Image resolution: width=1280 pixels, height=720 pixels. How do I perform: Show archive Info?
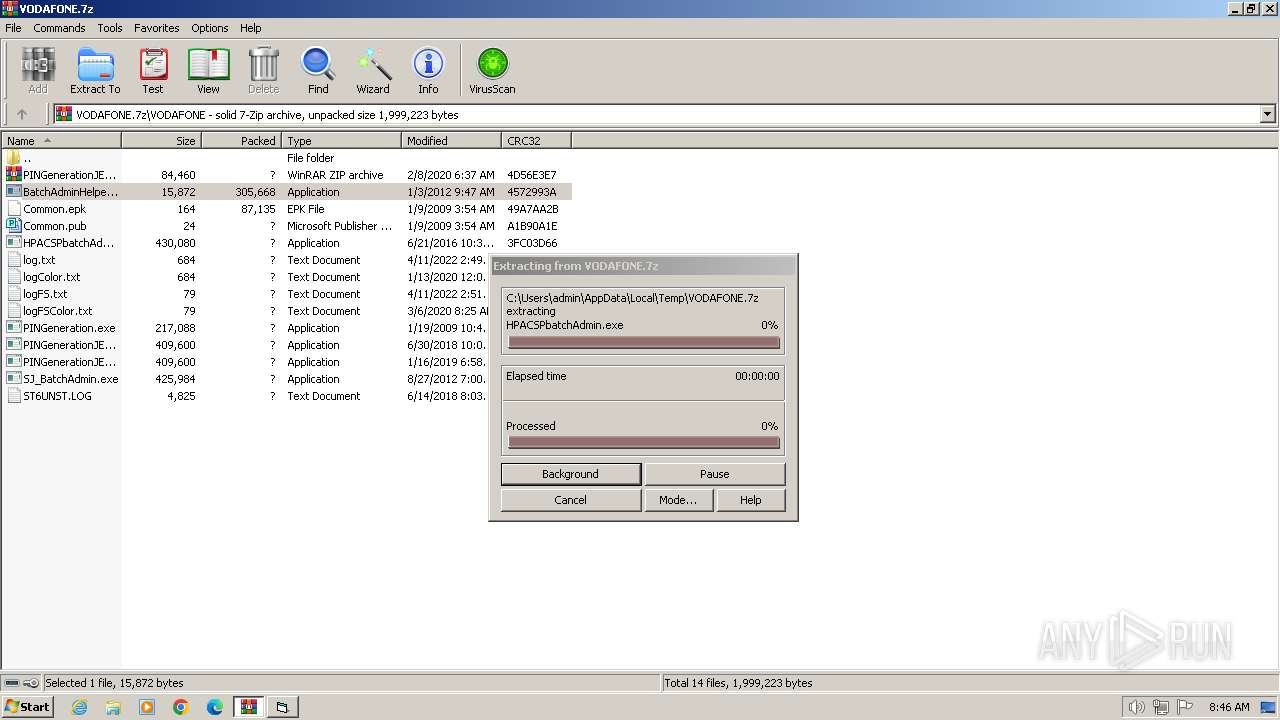click(x=428, y=70)
